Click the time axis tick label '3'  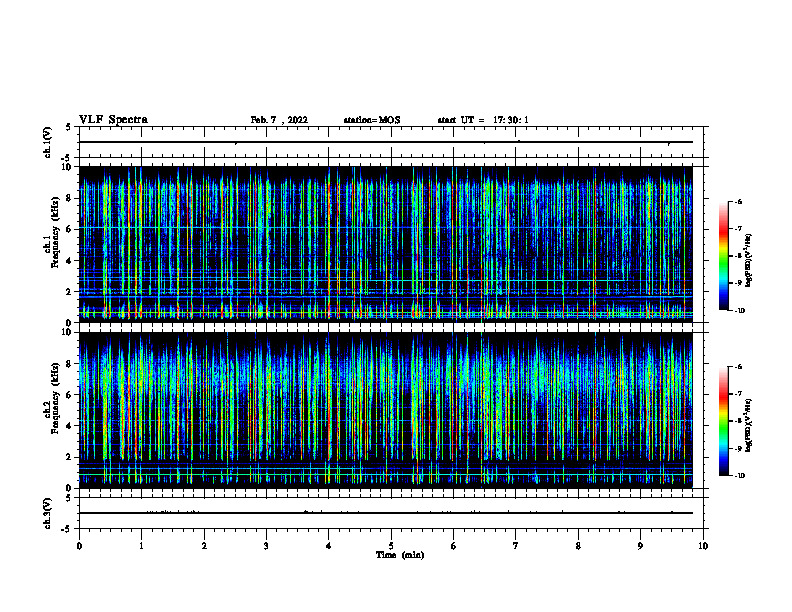(266, 546)
